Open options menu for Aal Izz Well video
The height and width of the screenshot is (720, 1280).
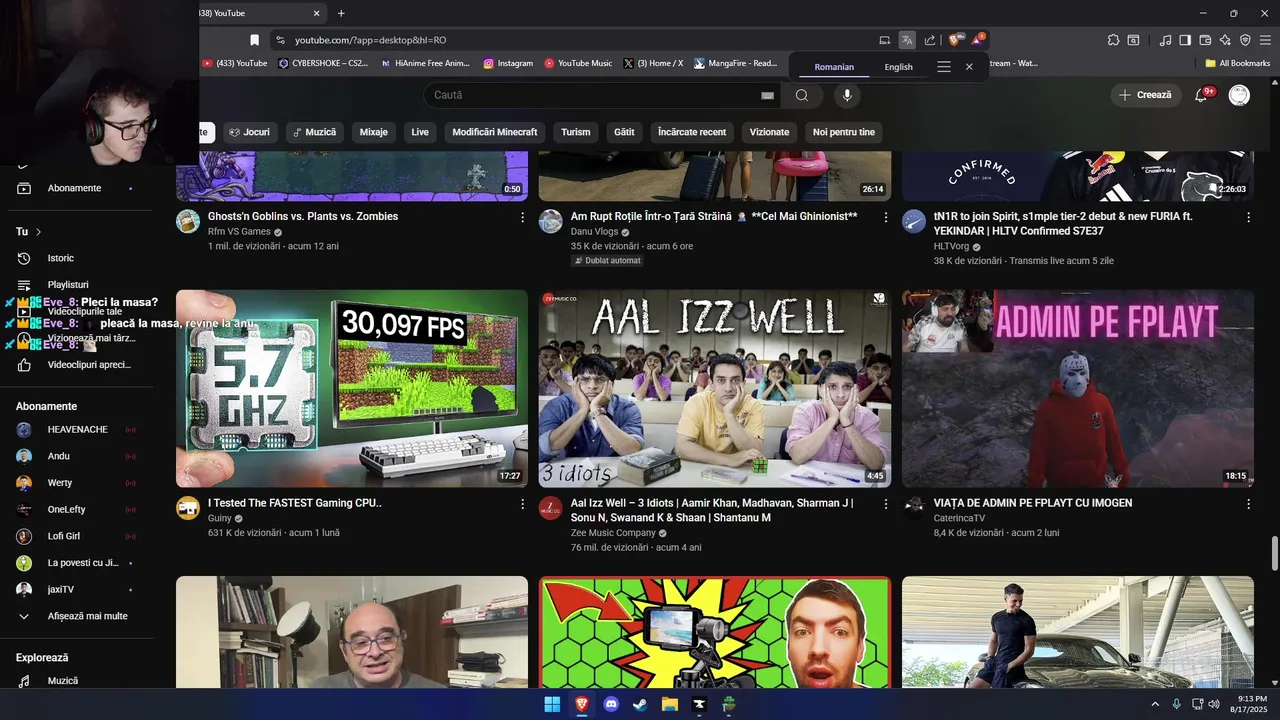(885, 504)
